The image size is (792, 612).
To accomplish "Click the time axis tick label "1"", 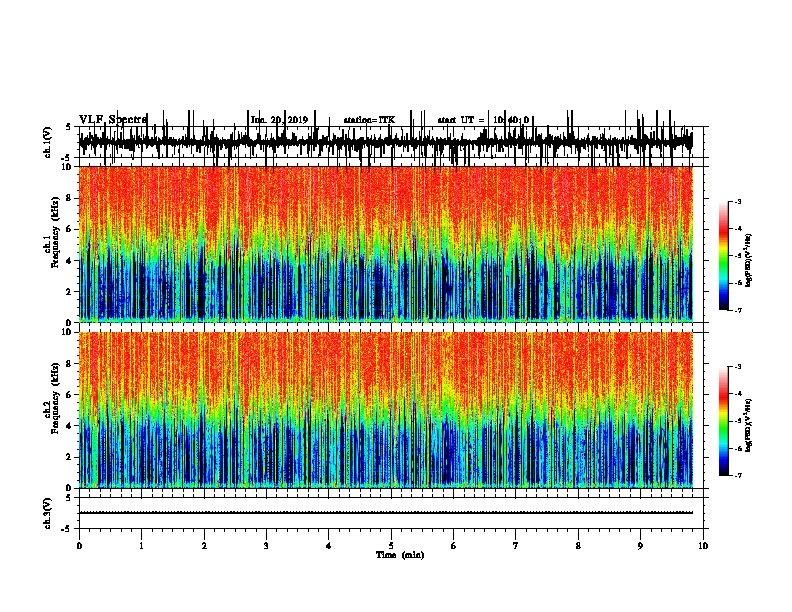I will [x=141, y=546].
